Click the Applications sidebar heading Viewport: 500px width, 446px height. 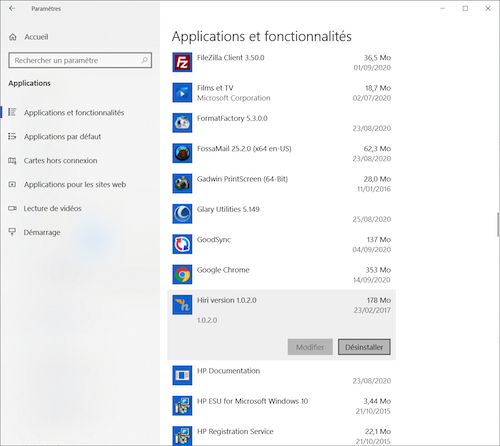point(29,83)
